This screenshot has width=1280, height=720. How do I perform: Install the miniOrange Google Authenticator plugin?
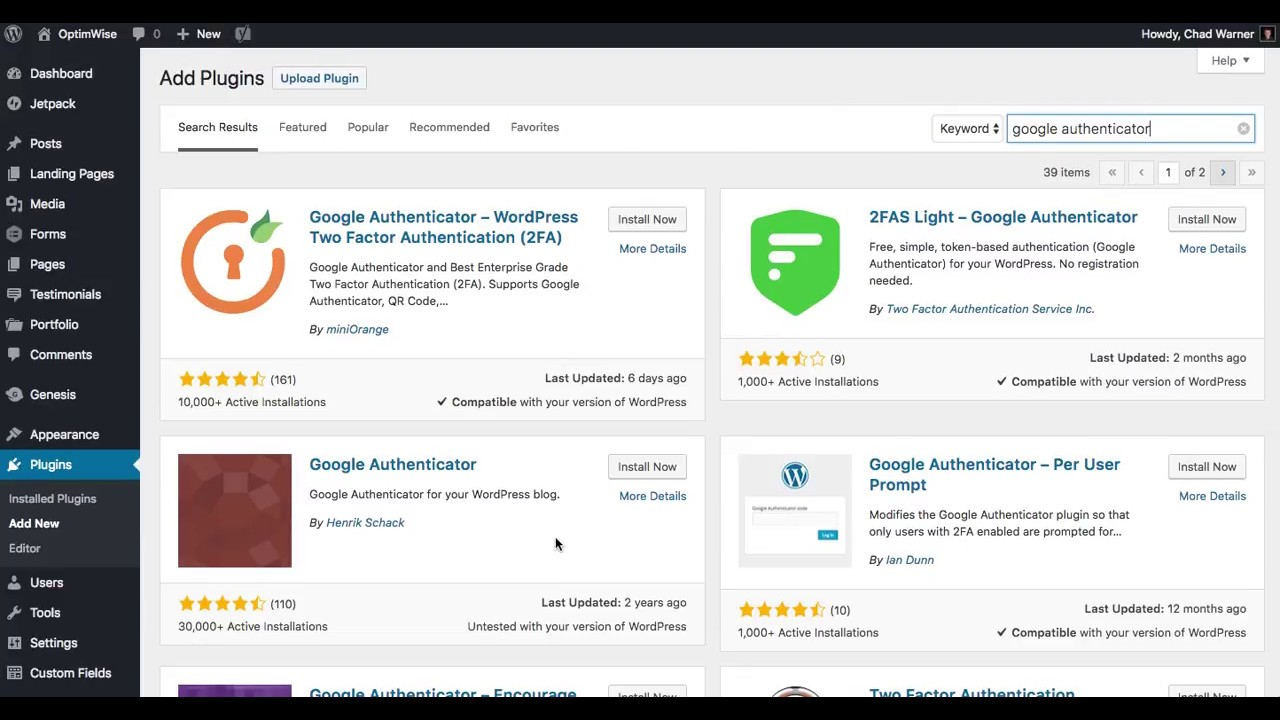point(647,219)
